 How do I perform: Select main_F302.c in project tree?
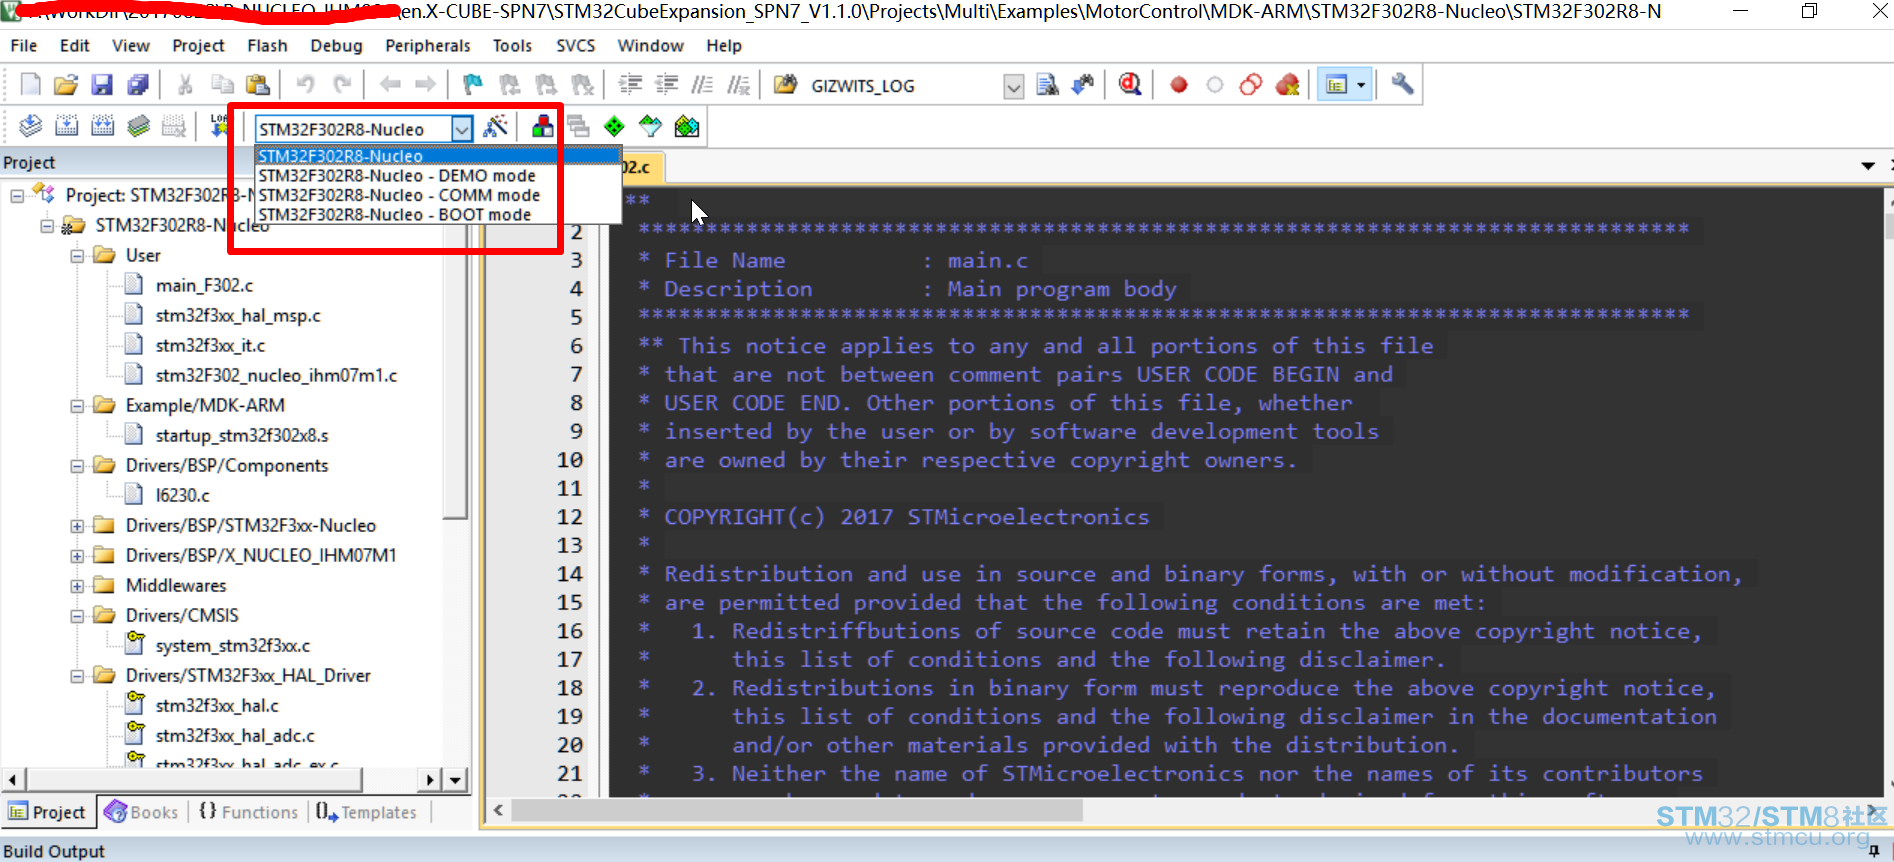point(204,286)
